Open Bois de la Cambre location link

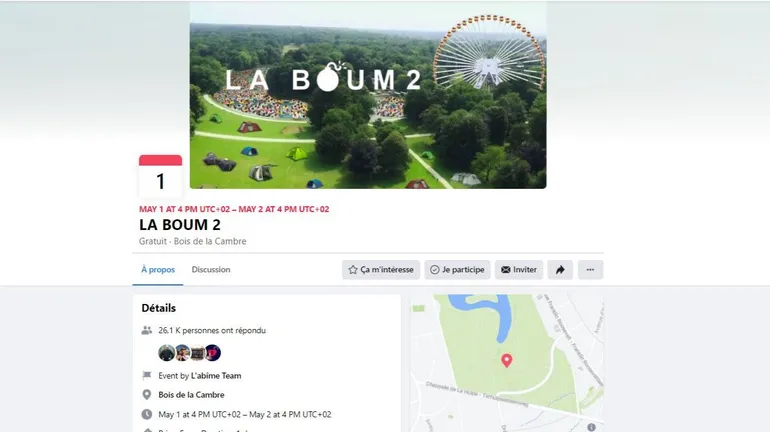pyautogui.click(x=191, y=395)
